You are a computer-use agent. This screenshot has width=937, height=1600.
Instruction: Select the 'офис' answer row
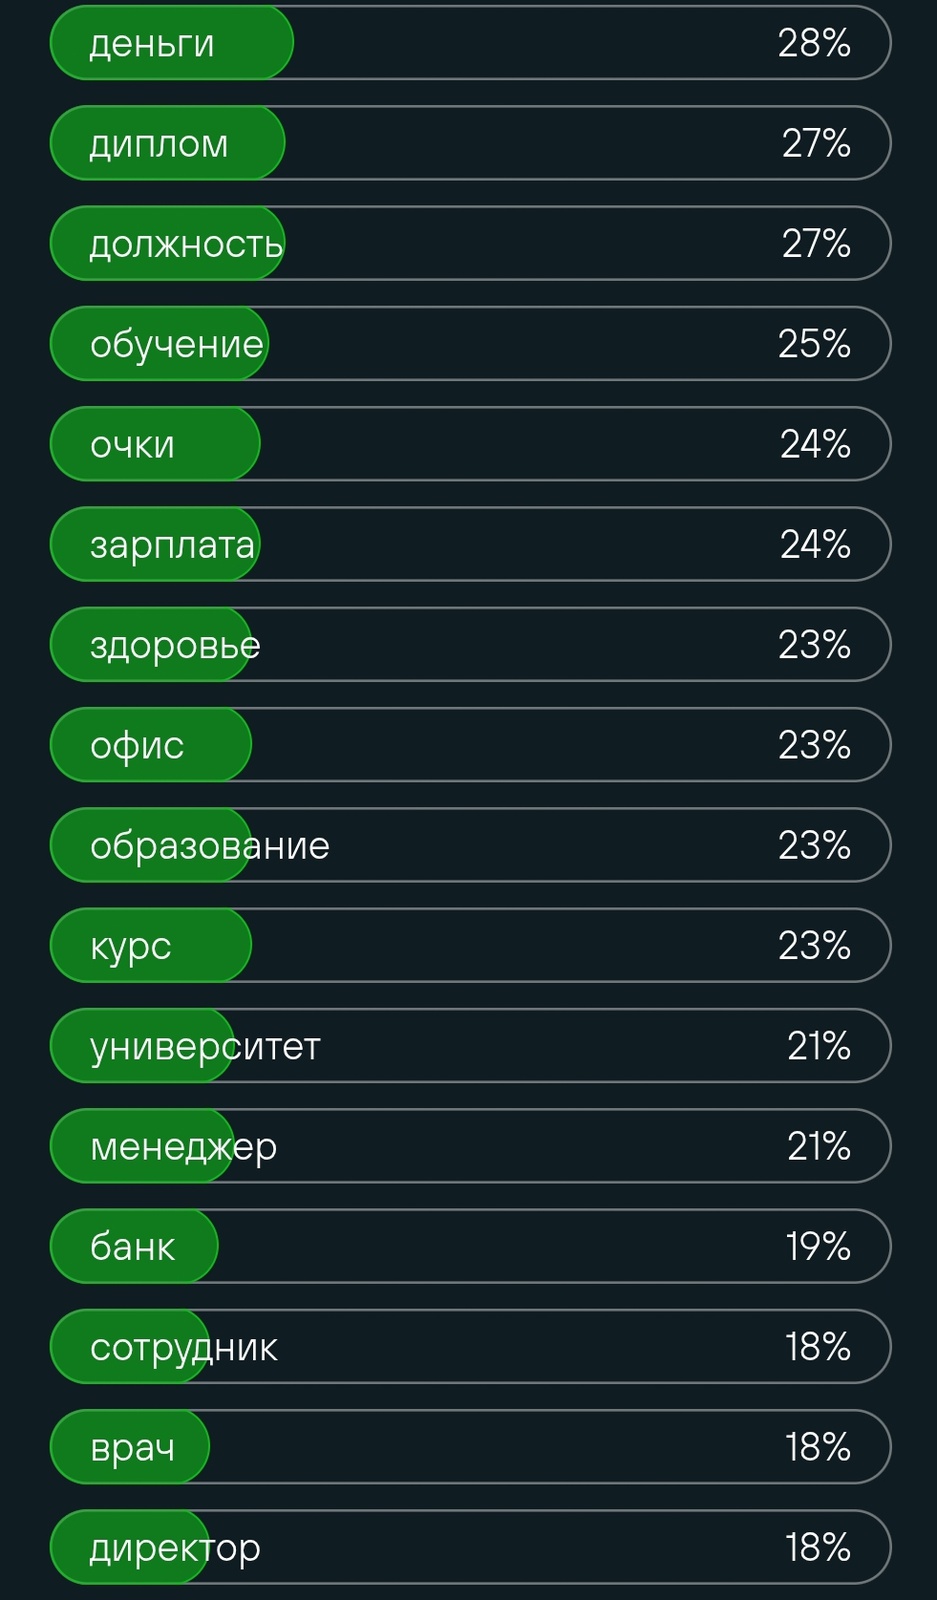[x=470, y=745]
